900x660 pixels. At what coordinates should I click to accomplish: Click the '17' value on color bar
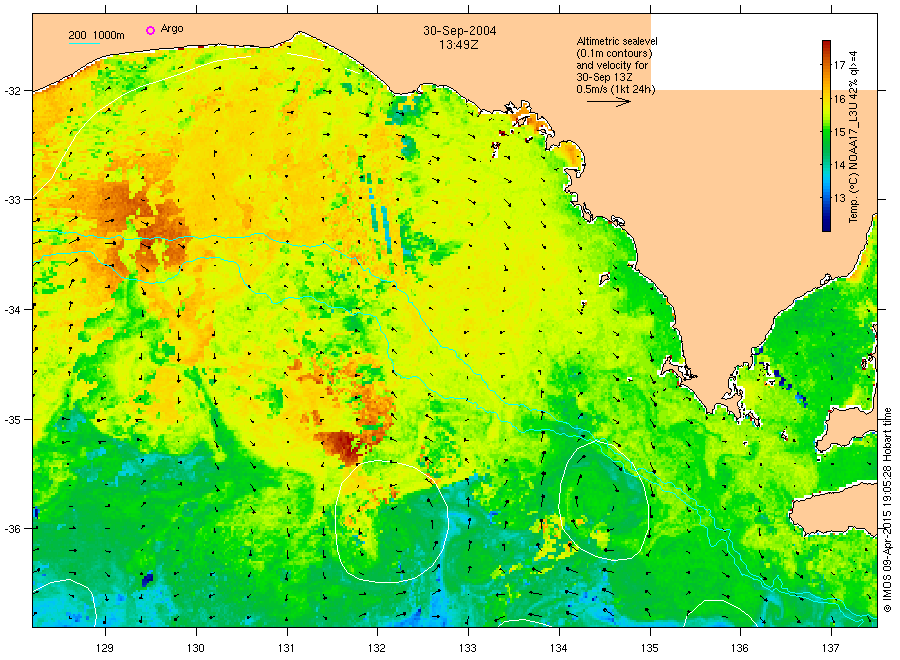(839, 65)
